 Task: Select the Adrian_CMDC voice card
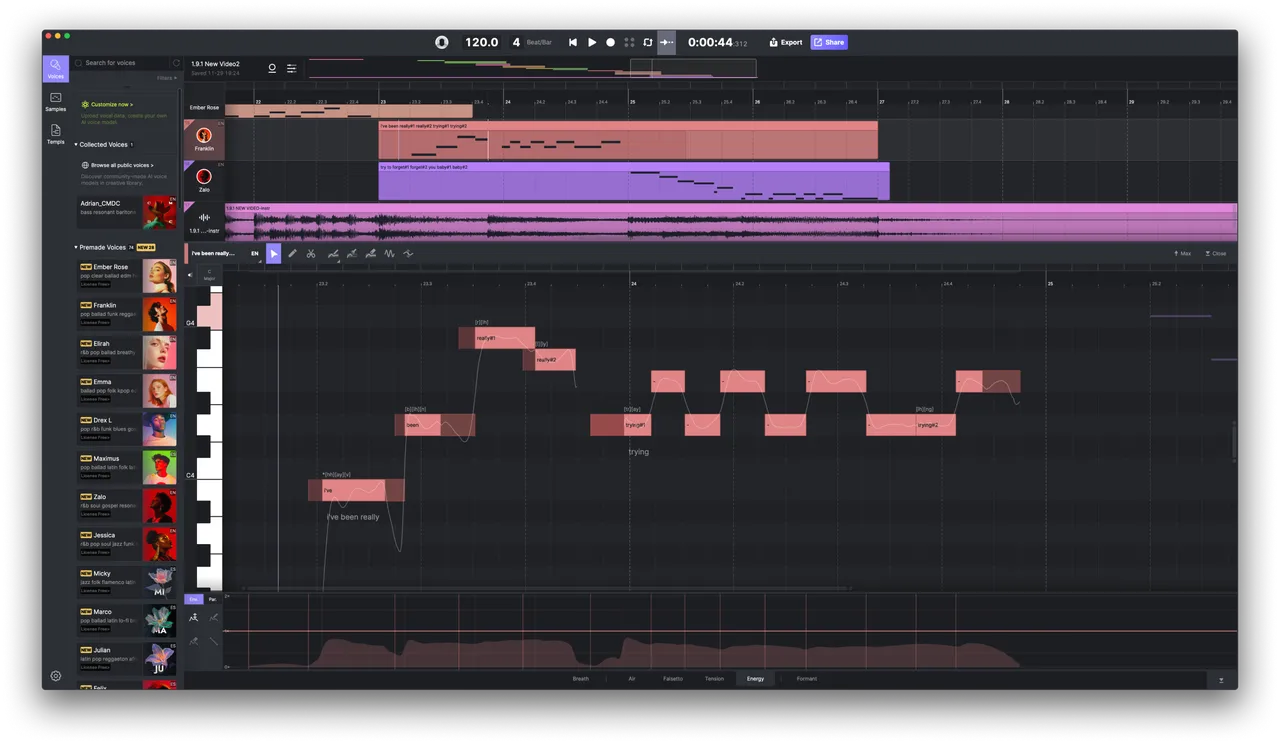[x=128, y=212]
